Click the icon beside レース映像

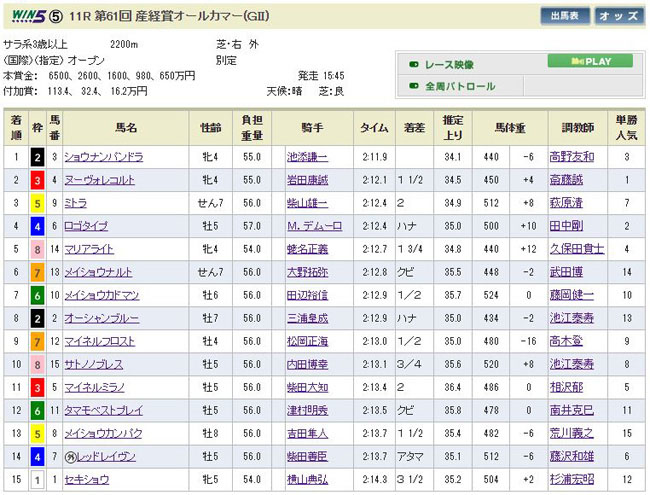(x=414, y=62)
